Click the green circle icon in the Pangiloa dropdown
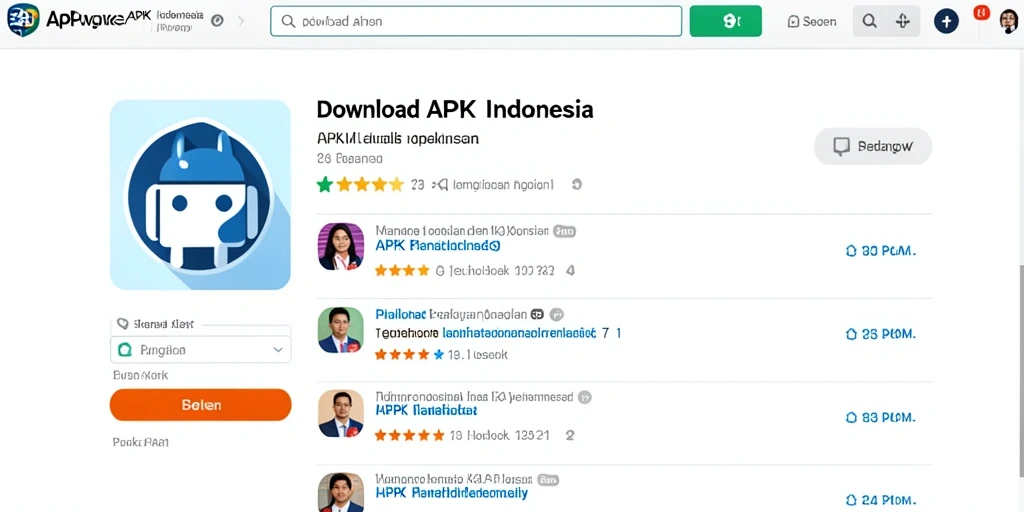Image resolution: width=1024 pixels, height=512 pixels. click(x=124, y=350)
